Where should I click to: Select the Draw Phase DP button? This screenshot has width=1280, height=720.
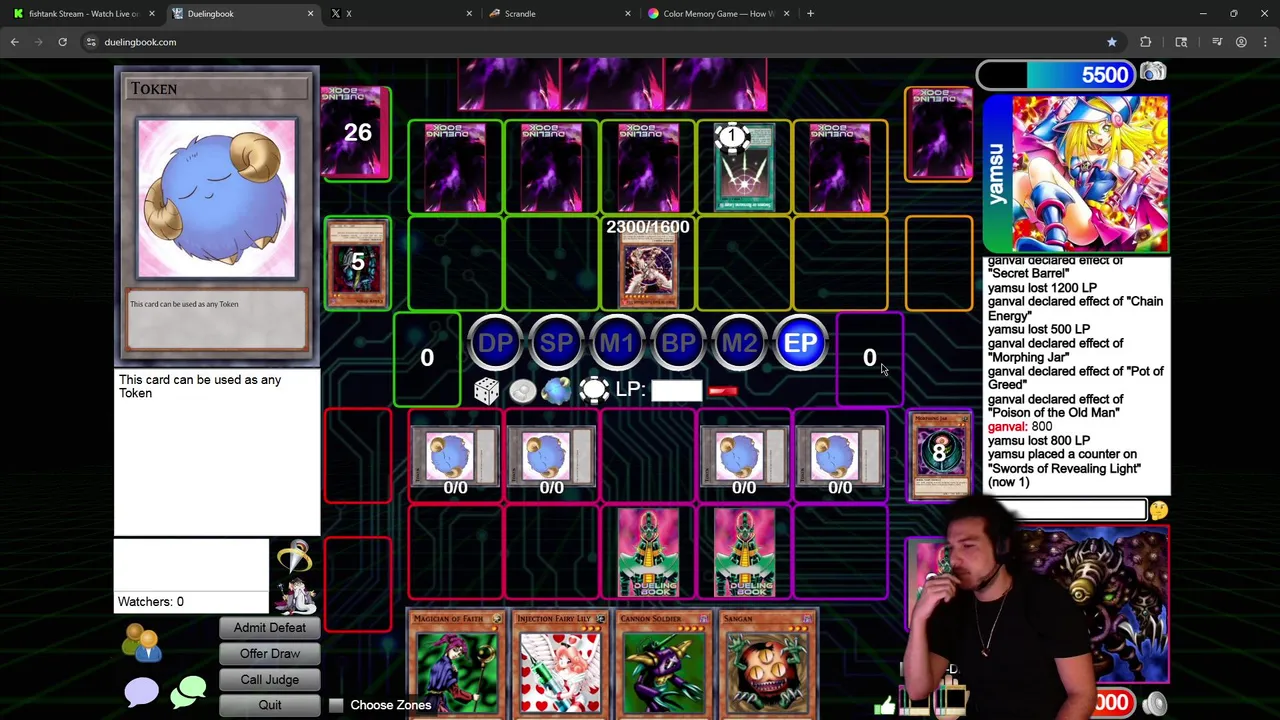click(495, 343)
